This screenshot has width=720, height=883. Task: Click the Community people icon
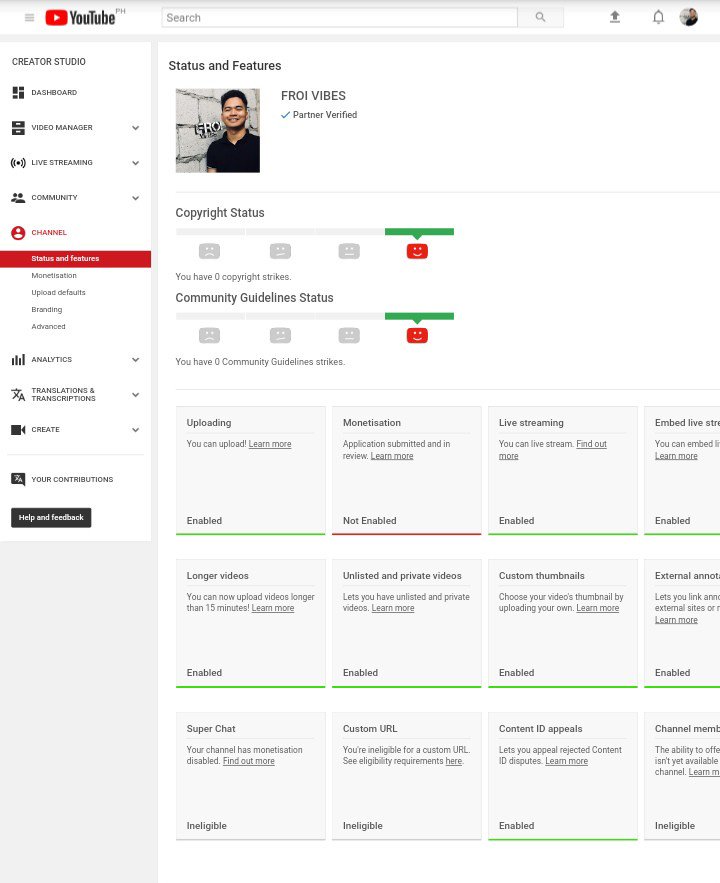coord(18,198)
